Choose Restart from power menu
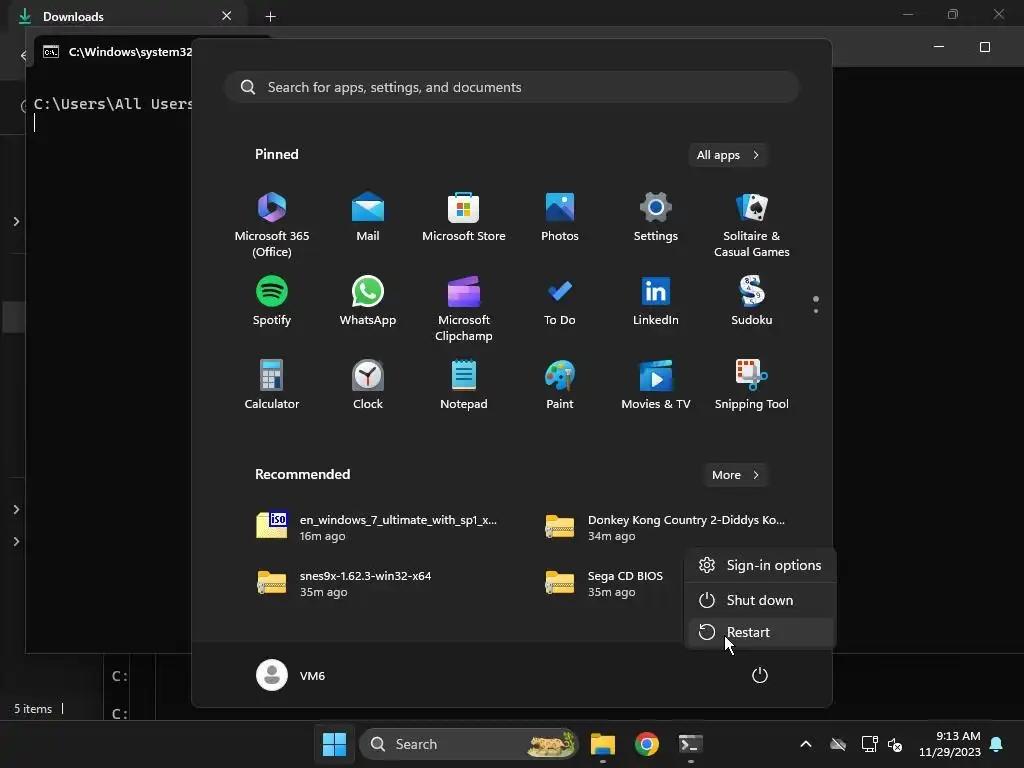1024x768 pixels. 760,632
